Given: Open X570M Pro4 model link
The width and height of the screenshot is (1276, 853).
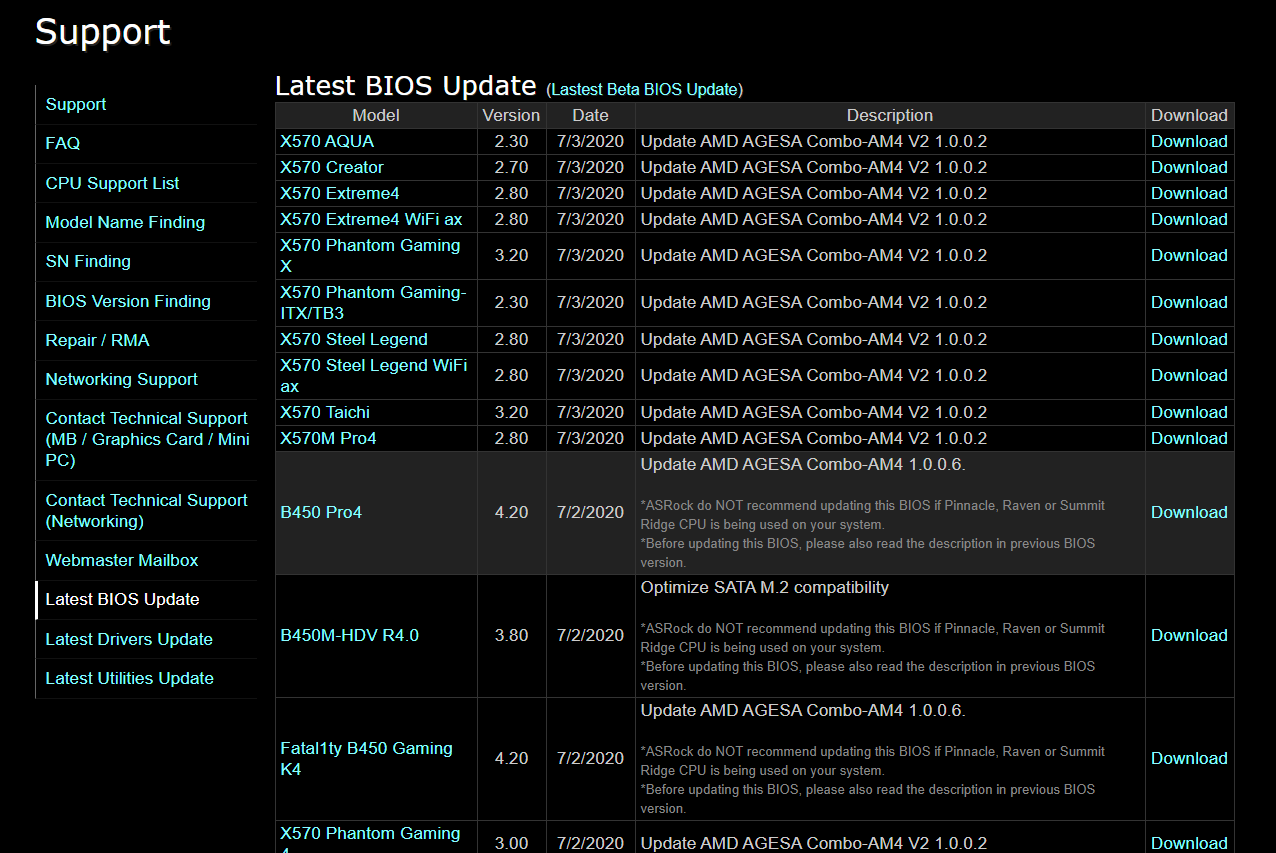Looking at the screenshot, I should [328, 438].
